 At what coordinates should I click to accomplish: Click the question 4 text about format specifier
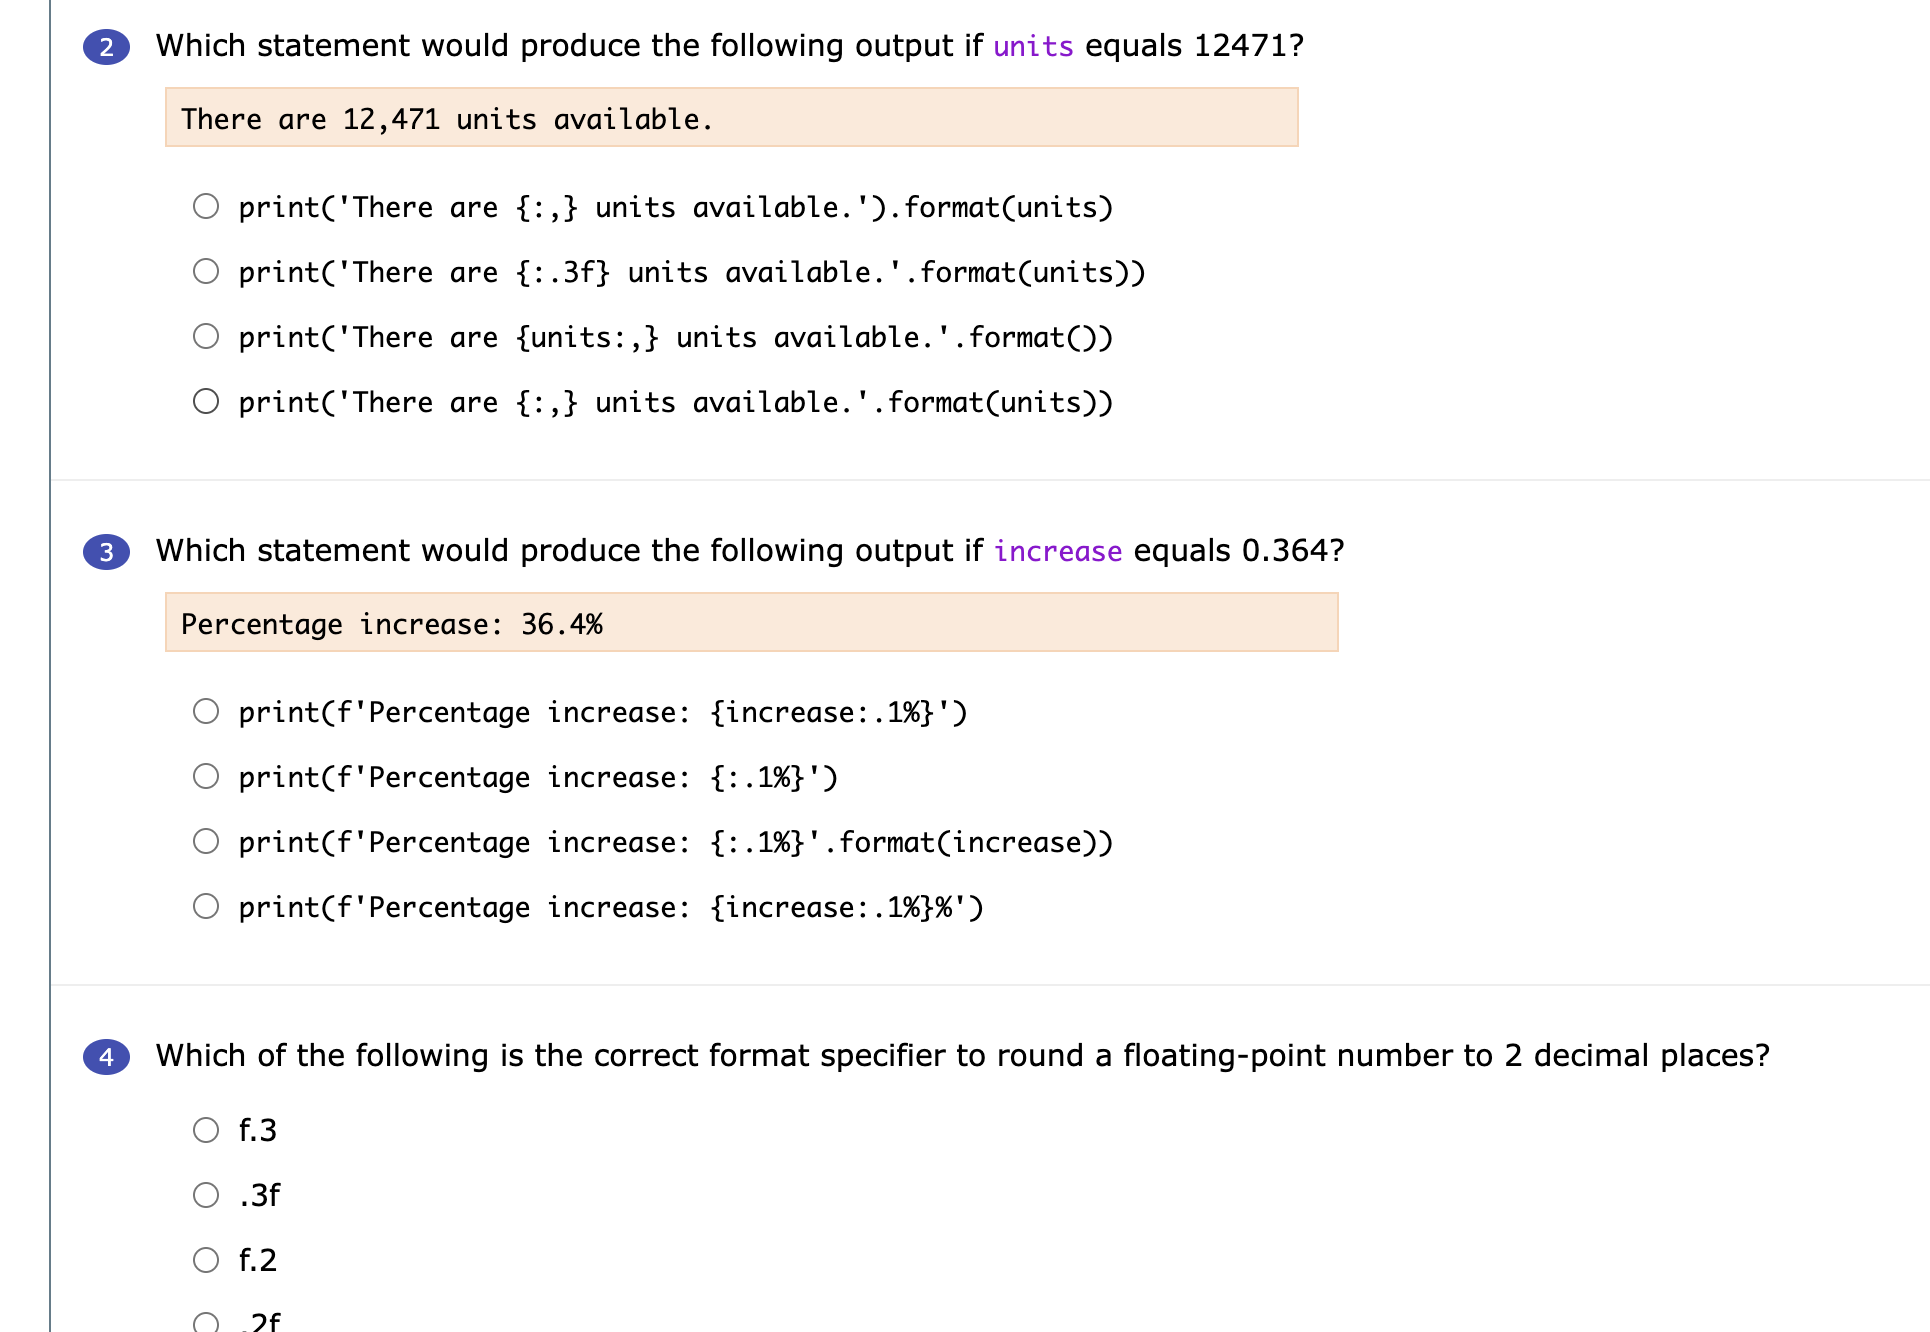(x=962, y=1056)
